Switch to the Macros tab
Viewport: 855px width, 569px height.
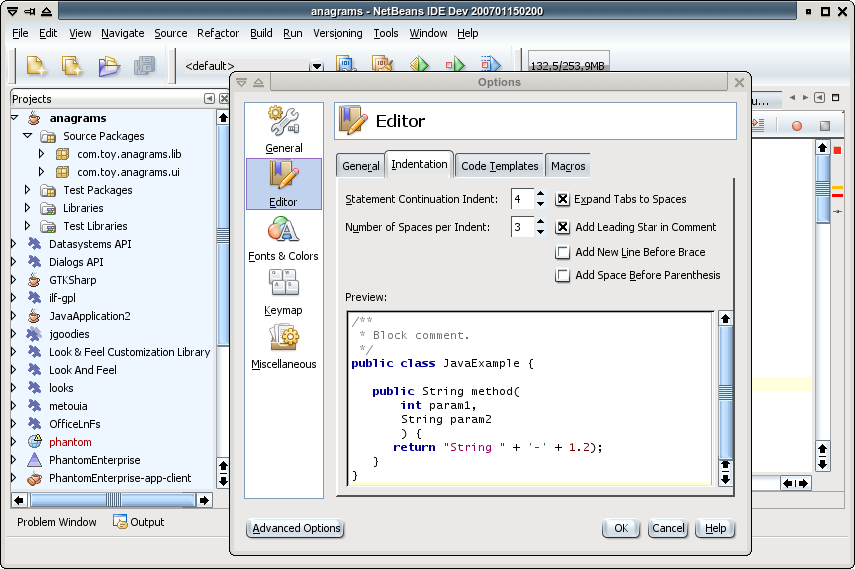(x=568, y=166)
